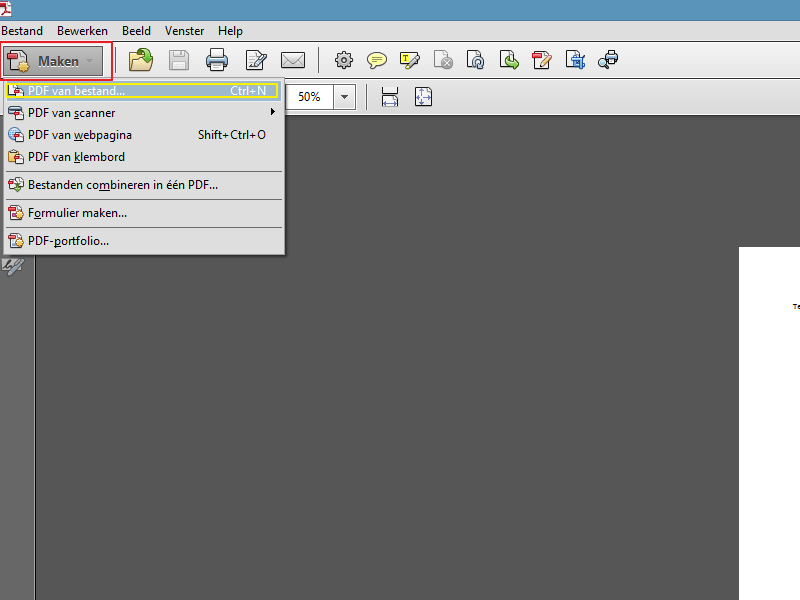The image size is (800, 600).
Task: Open the Venster menu
Action: (183, 31)
